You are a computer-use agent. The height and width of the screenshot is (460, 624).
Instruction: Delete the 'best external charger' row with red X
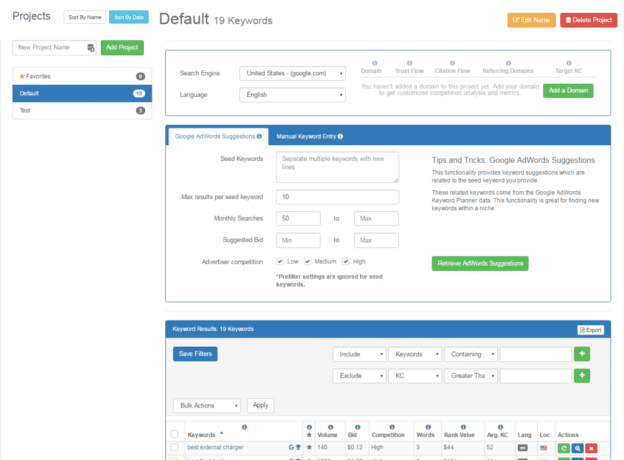click(x=591, y=448)
